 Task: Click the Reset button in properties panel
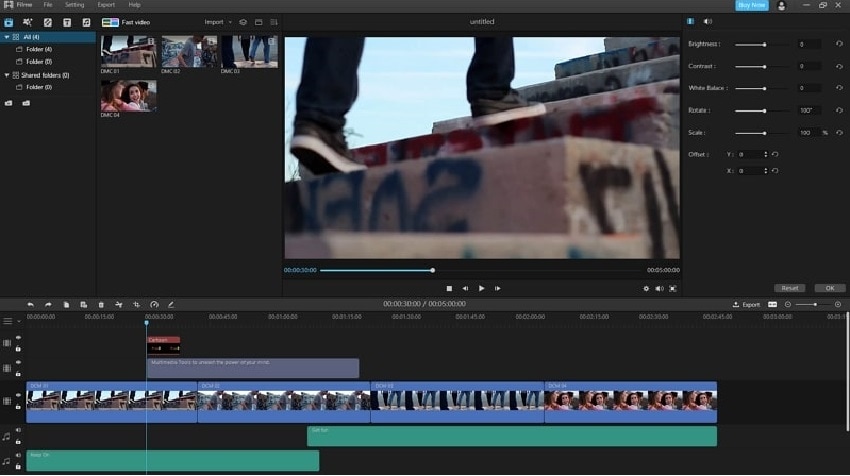coord(789,288)
